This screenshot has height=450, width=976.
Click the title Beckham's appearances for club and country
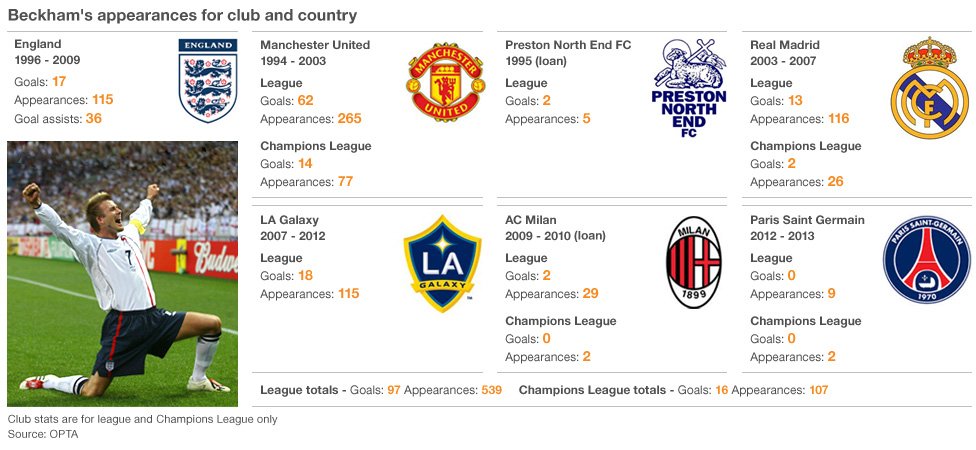click(182, 16)
